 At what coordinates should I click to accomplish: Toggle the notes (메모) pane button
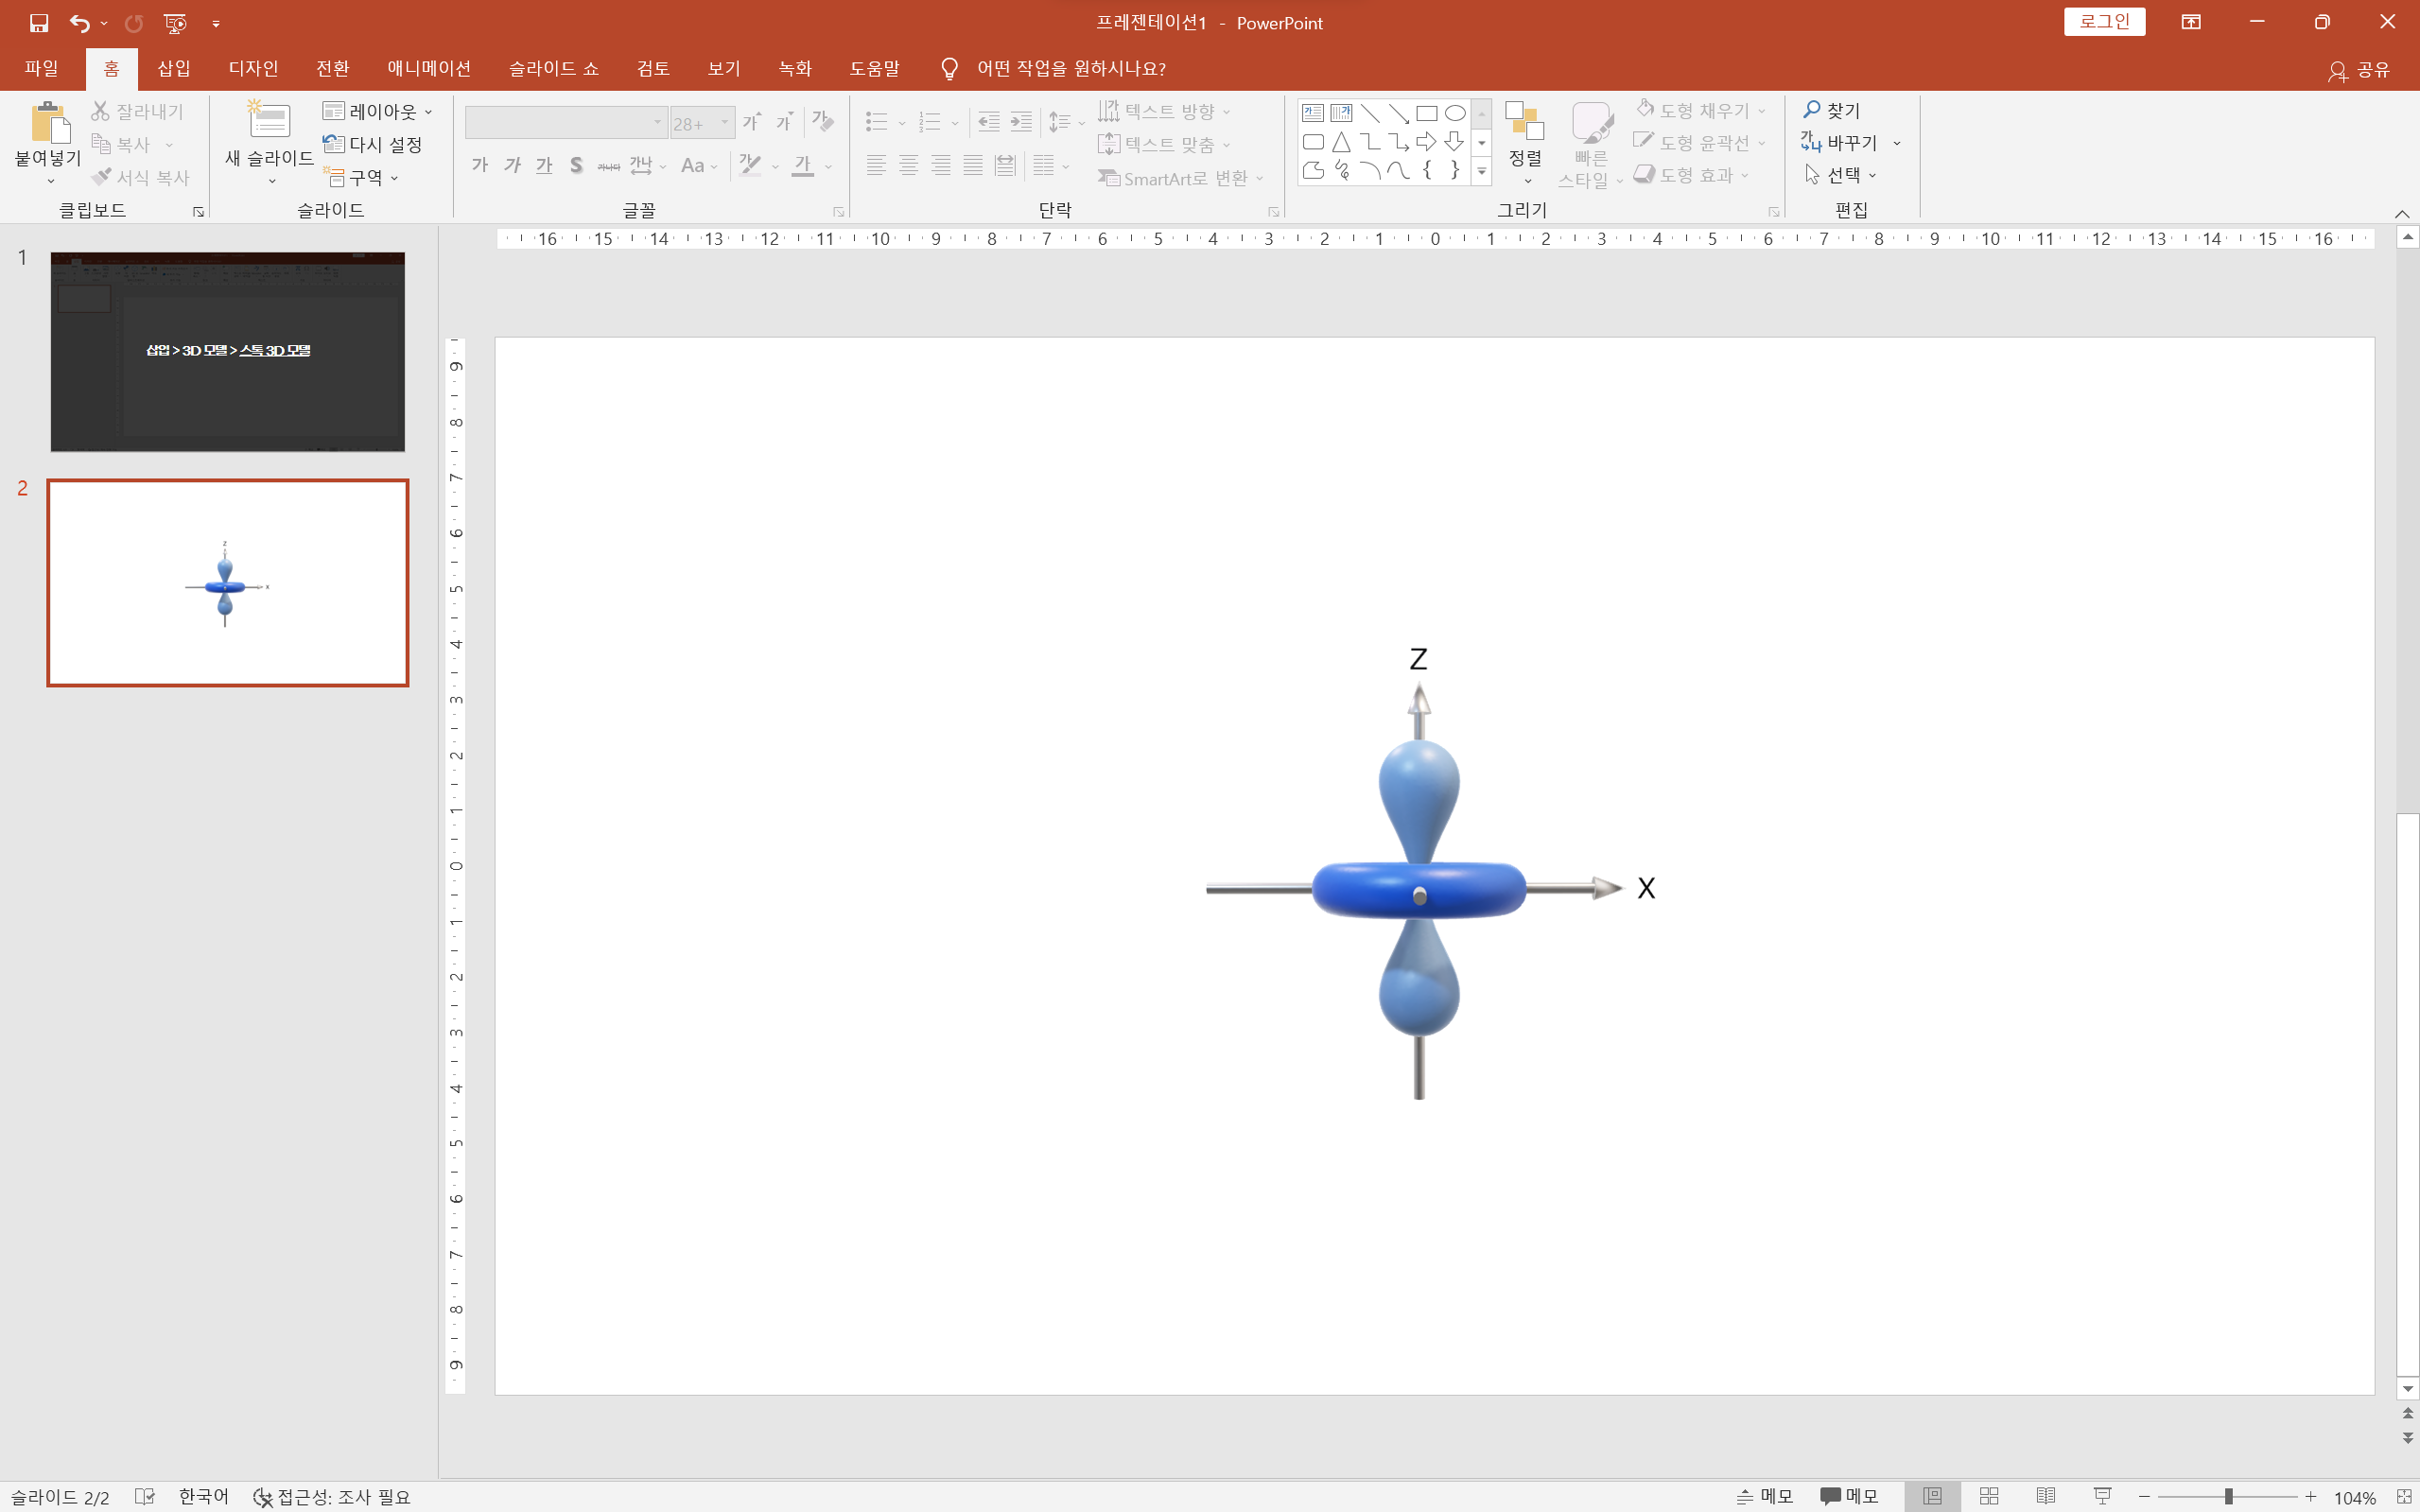click(x=1765, y=1496)
